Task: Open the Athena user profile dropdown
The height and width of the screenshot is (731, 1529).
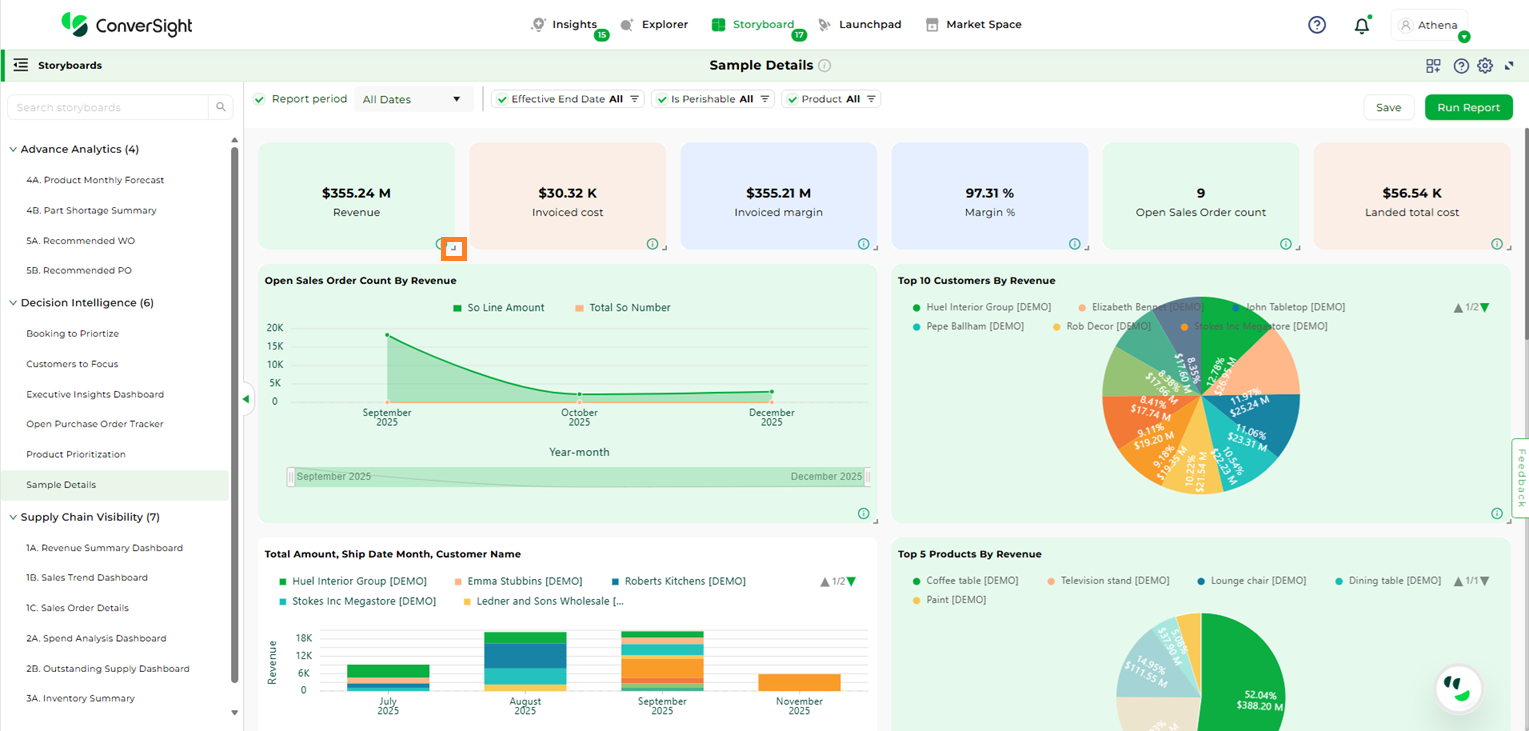Action: click(1429, 25)
